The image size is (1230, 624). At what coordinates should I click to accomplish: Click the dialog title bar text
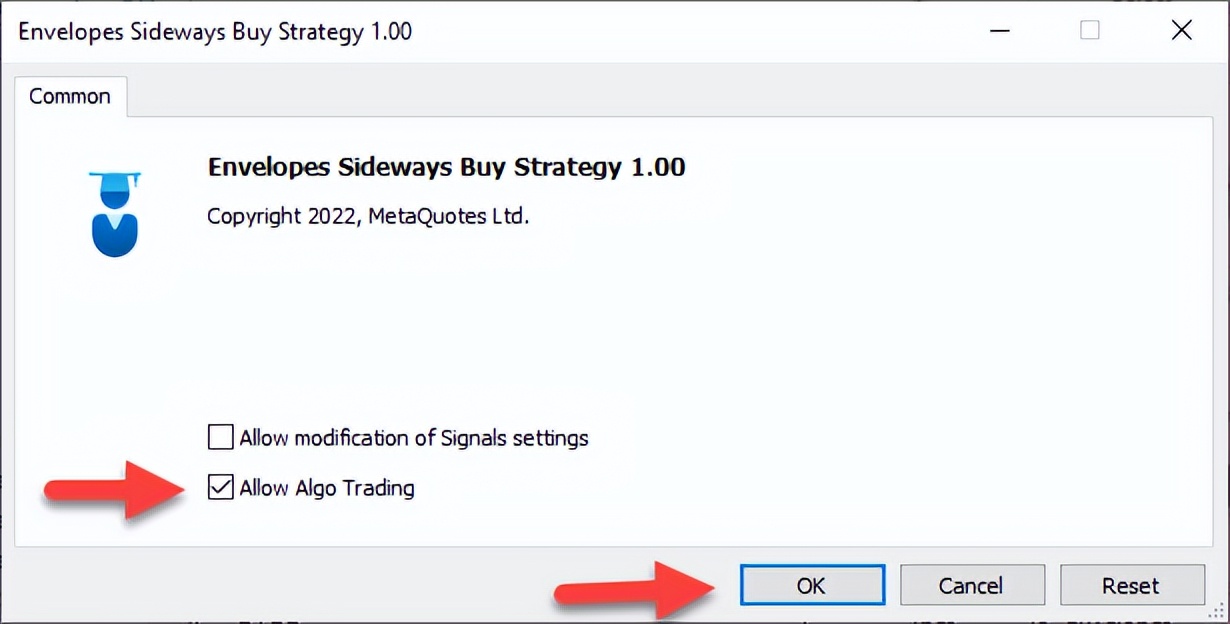(215, 31)
